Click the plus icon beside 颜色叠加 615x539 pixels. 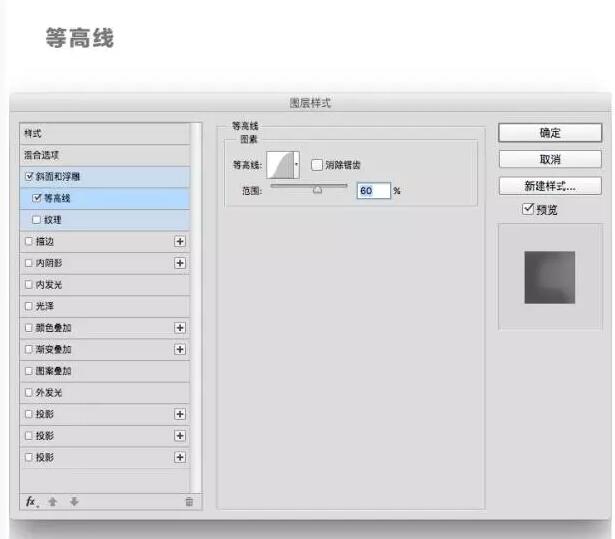click(x=180, y=328)
